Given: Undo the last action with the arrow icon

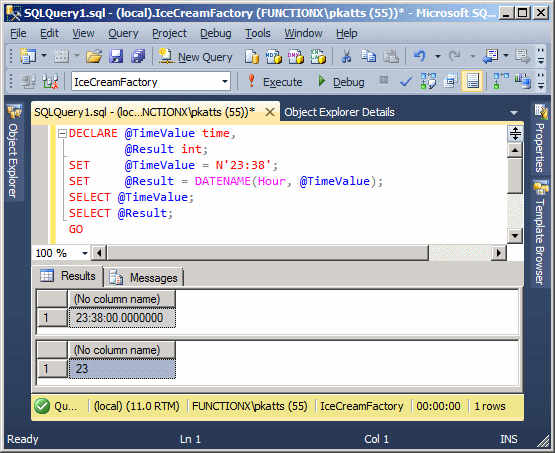Looking at the screenshot, I should tap(420, 56).
